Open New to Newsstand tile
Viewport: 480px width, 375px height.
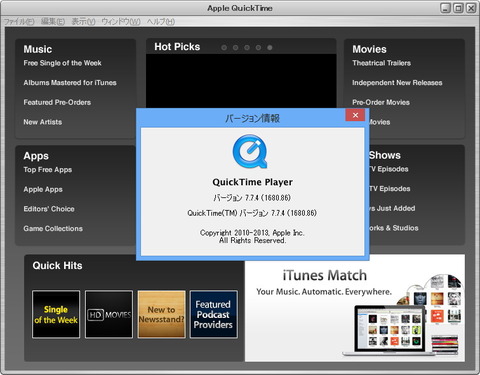161,314
